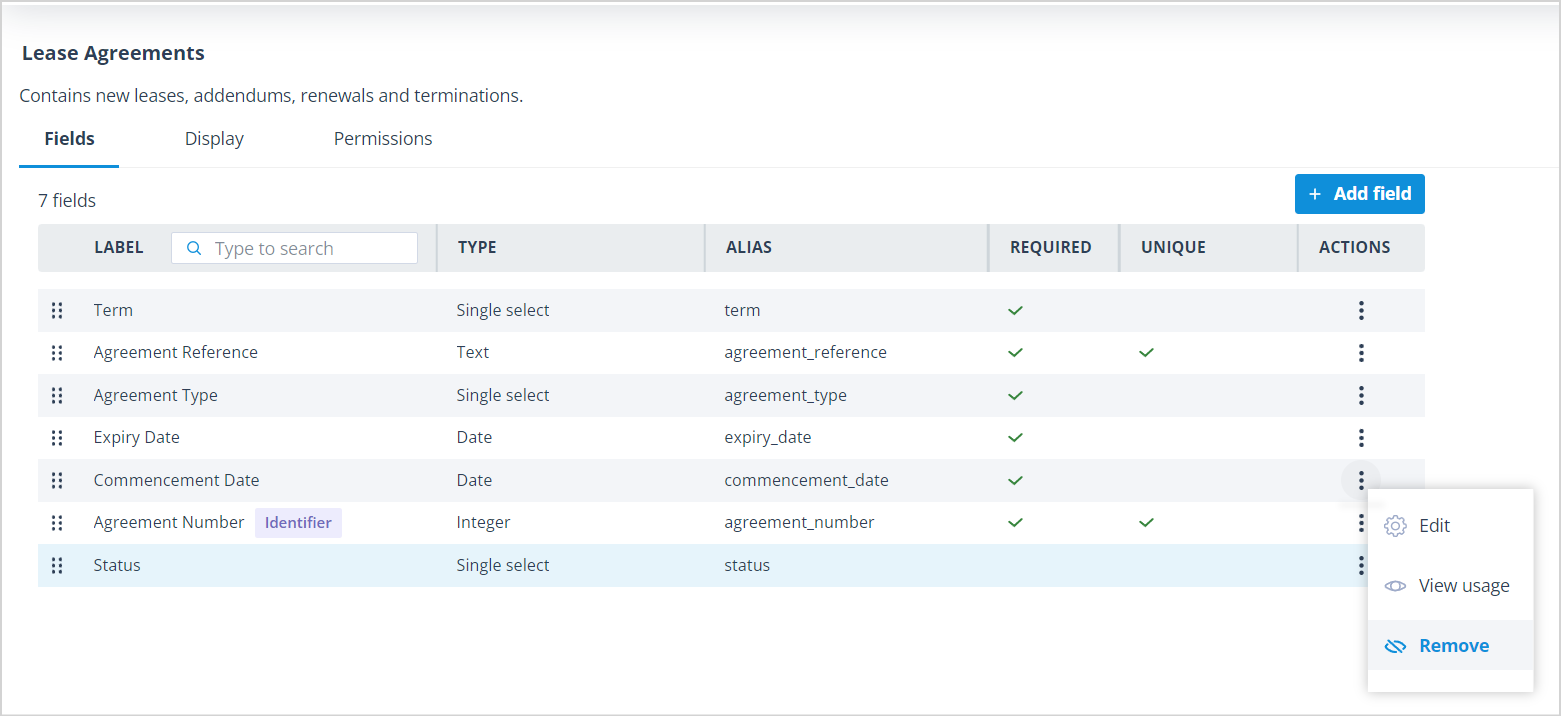Grab the drag handle for Expiry Date row
This screenshot has height=716, width=1561.
click(x=57, y=437)
